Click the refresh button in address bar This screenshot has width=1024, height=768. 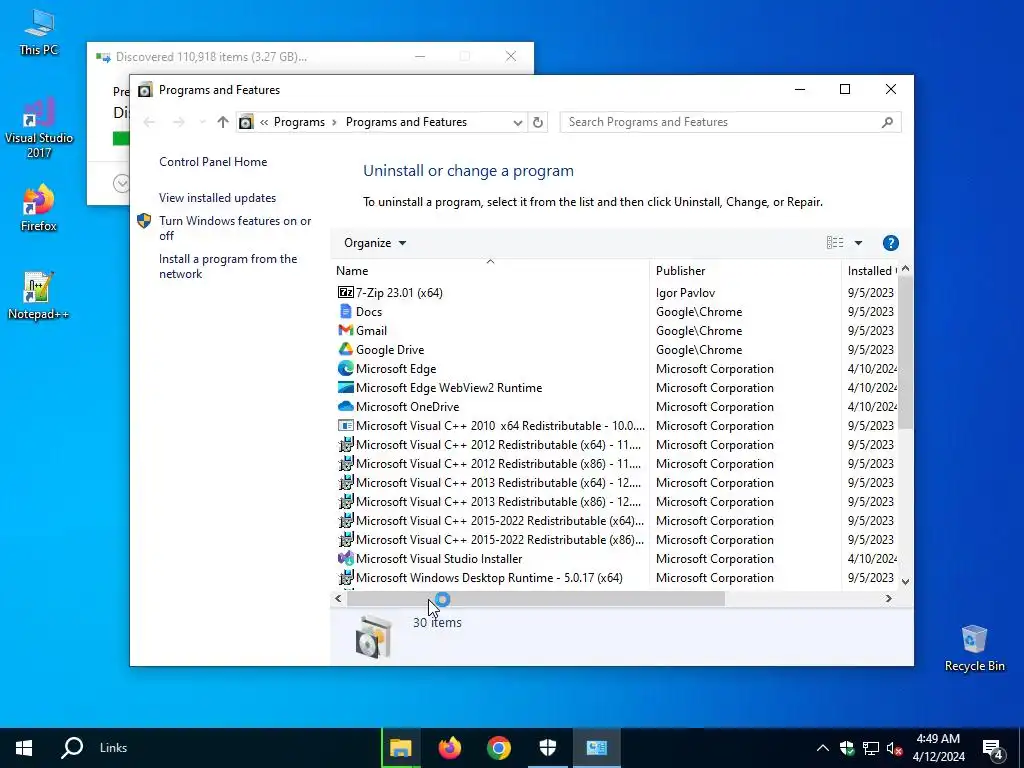pyautogui.click(x=537, y=122)
